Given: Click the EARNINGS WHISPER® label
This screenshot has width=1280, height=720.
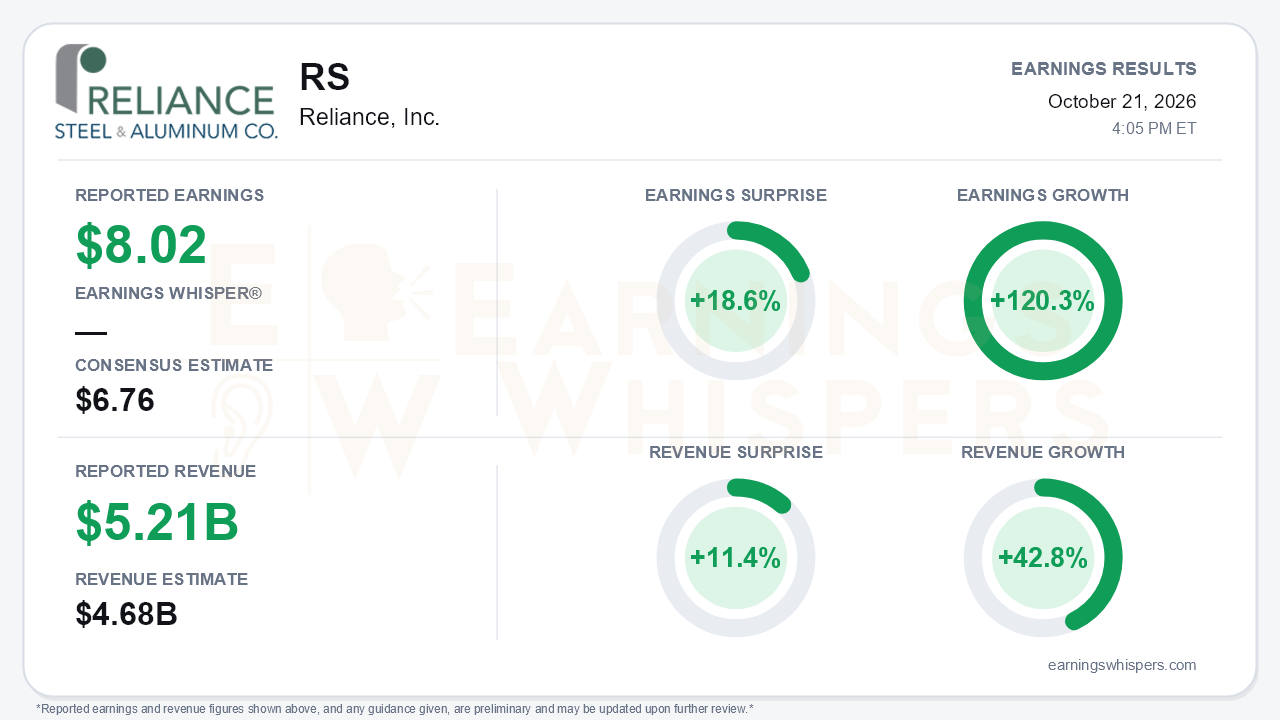Looking at the screenshot, I should 169,294.
